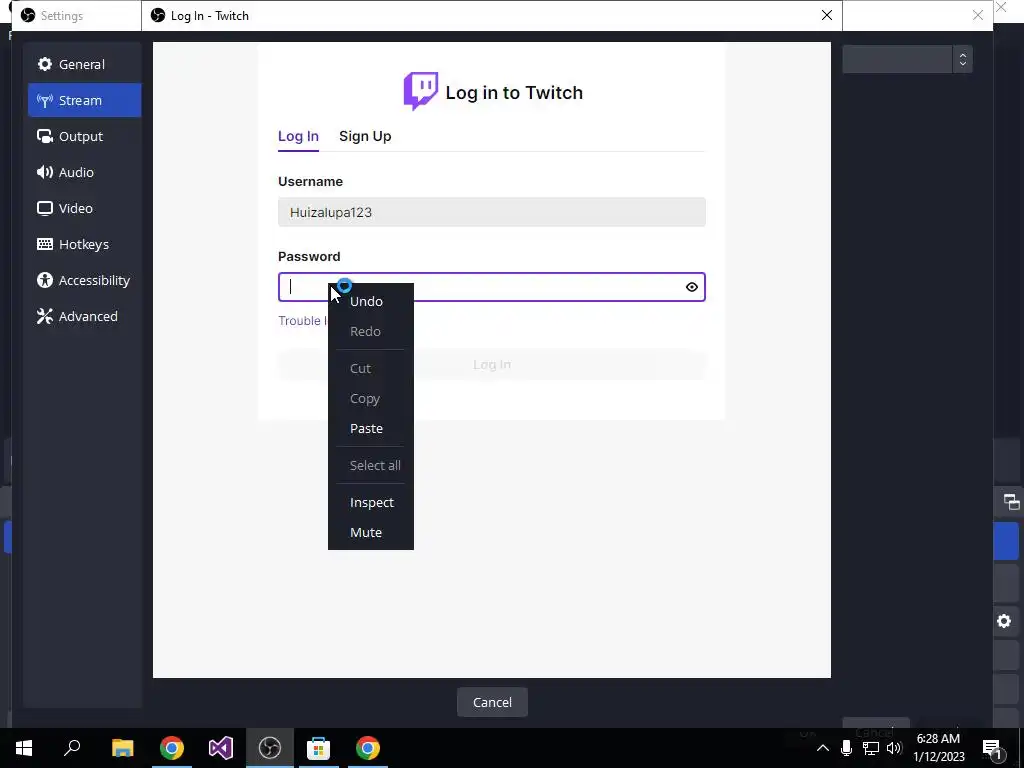Click the OBS Studio taskbar icon
1024x768 pixels.
(x=270, y=748)
